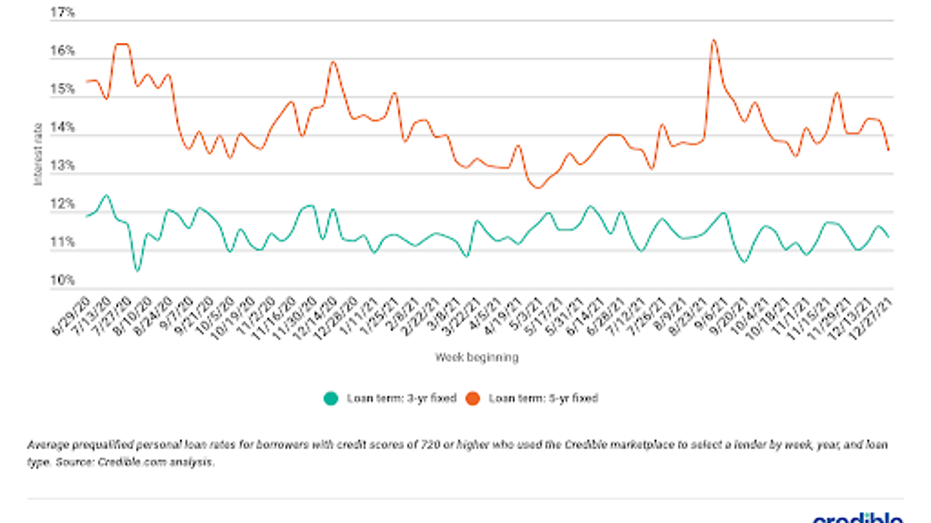Open the Credible logo
Screen dimensions: 931x523
tap(858, 518)
